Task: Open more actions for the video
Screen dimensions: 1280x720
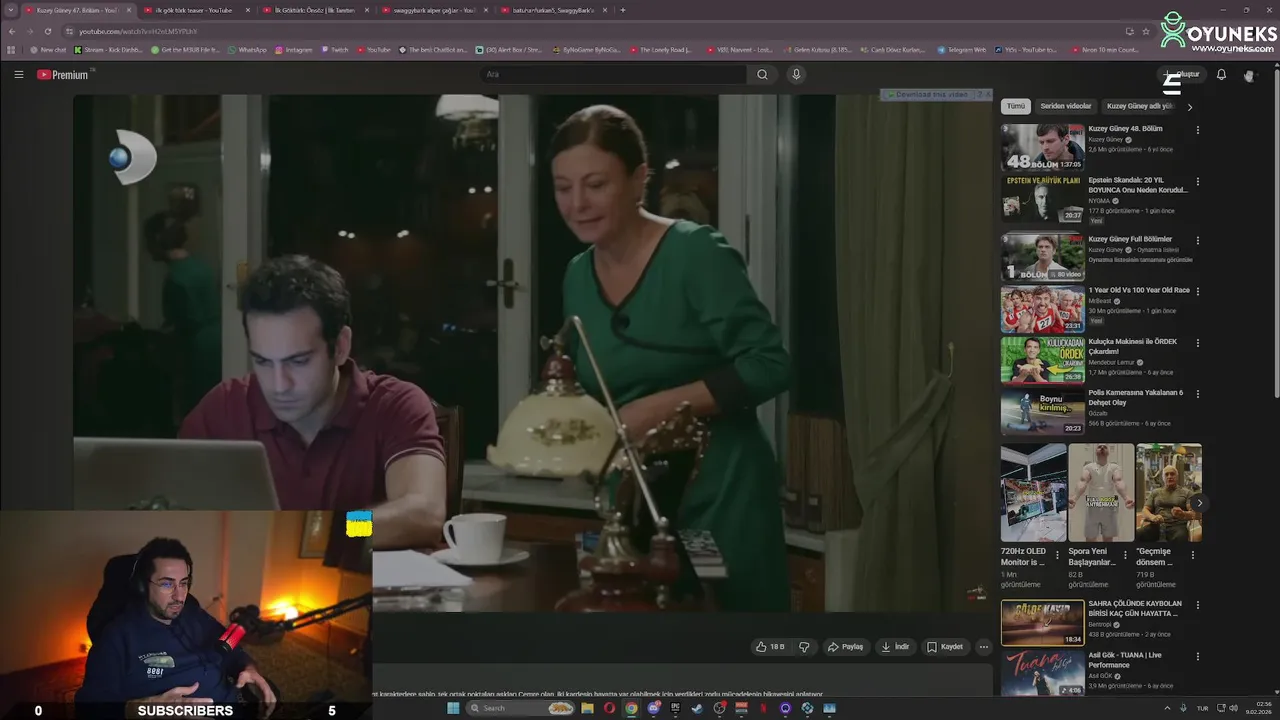Action: tap(983, 647)
